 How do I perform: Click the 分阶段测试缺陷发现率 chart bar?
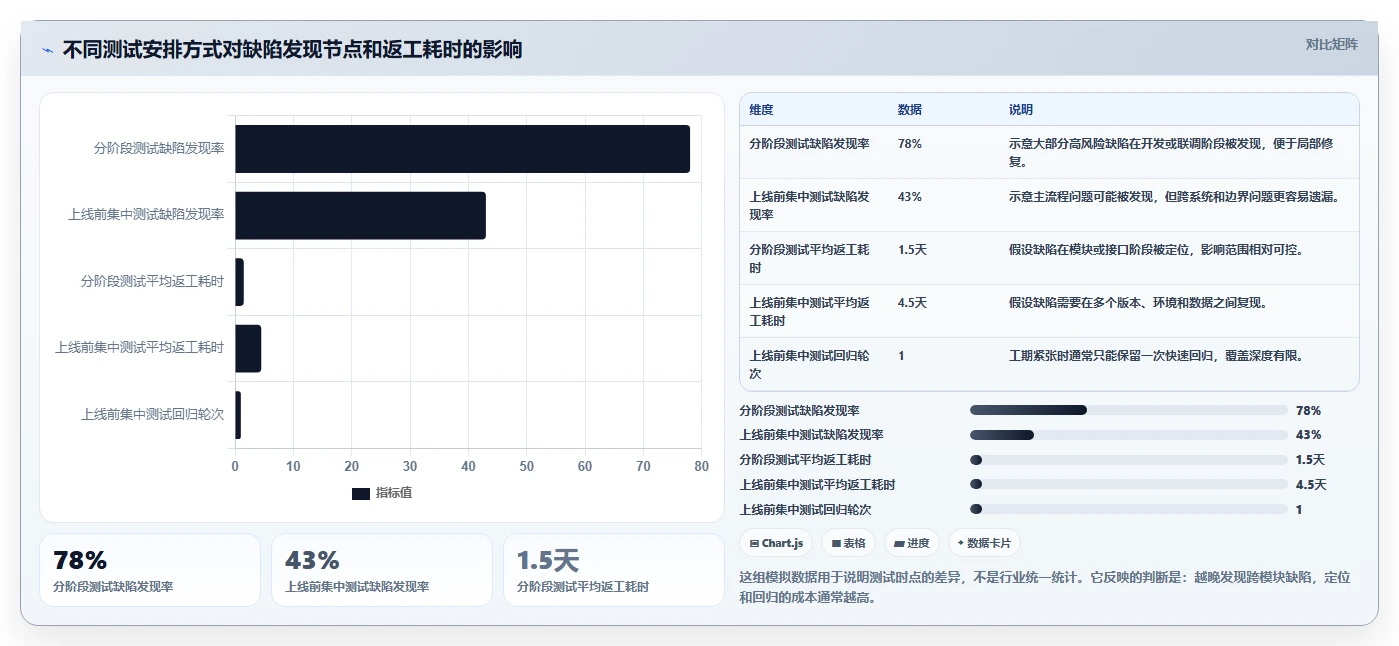point(462,149)
